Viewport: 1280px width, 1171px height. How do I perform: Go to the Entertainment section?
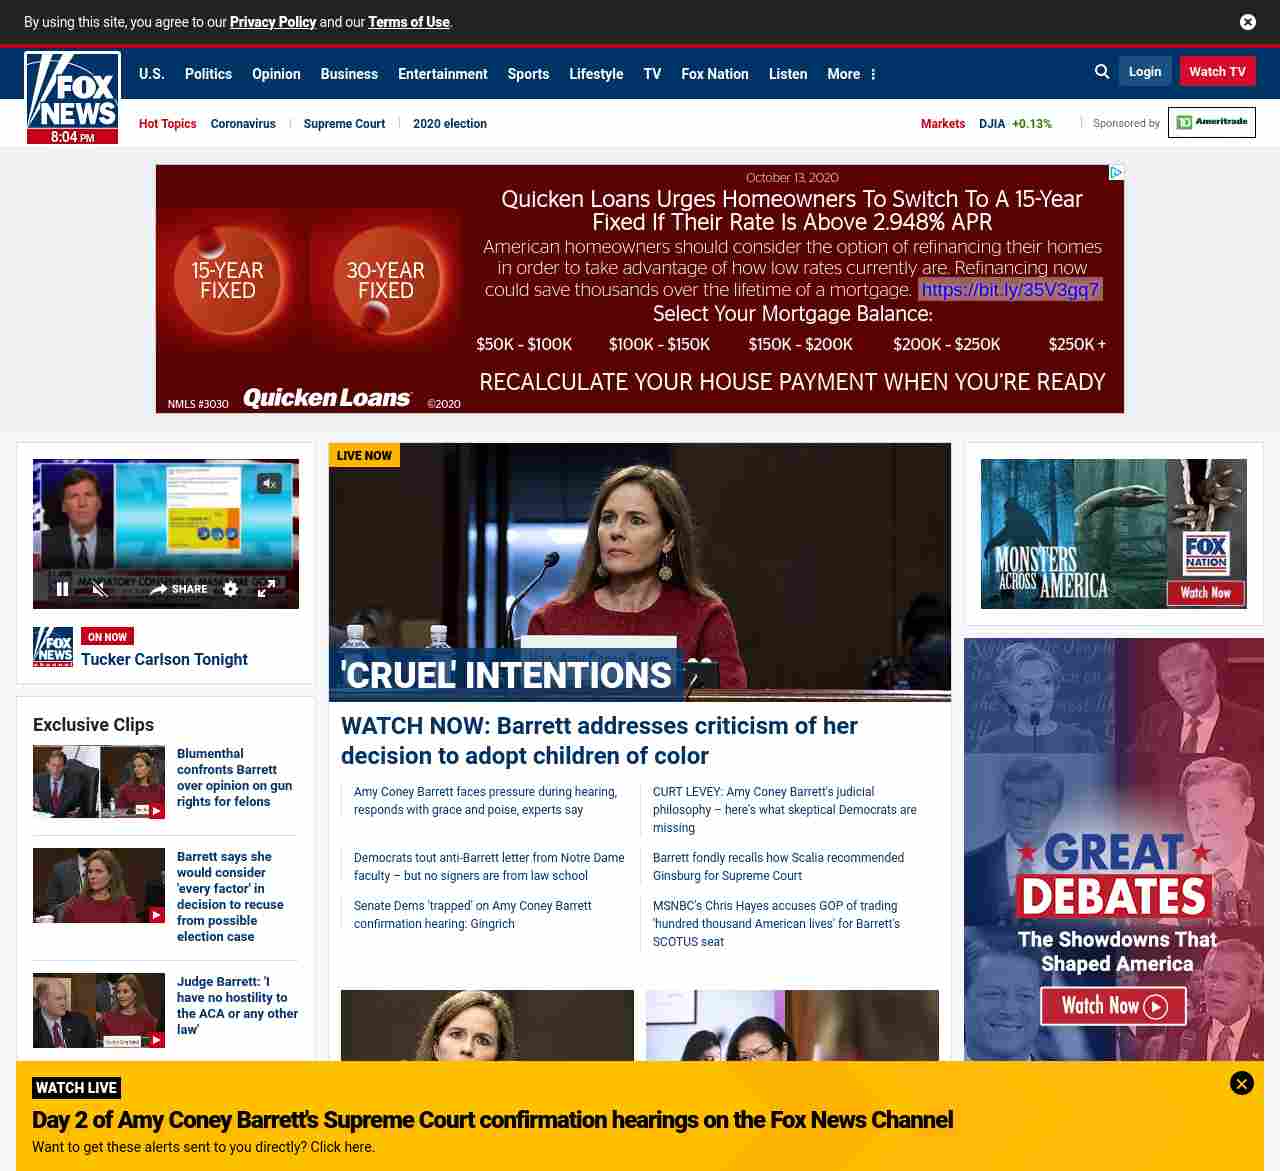point(442,74)
